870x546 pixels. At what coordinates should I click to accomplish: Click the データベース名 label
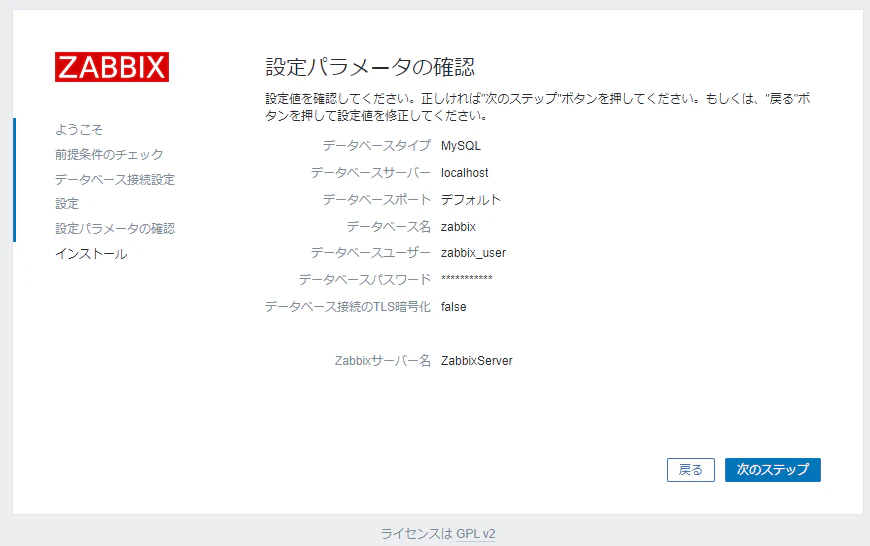[x=389, y=226]
